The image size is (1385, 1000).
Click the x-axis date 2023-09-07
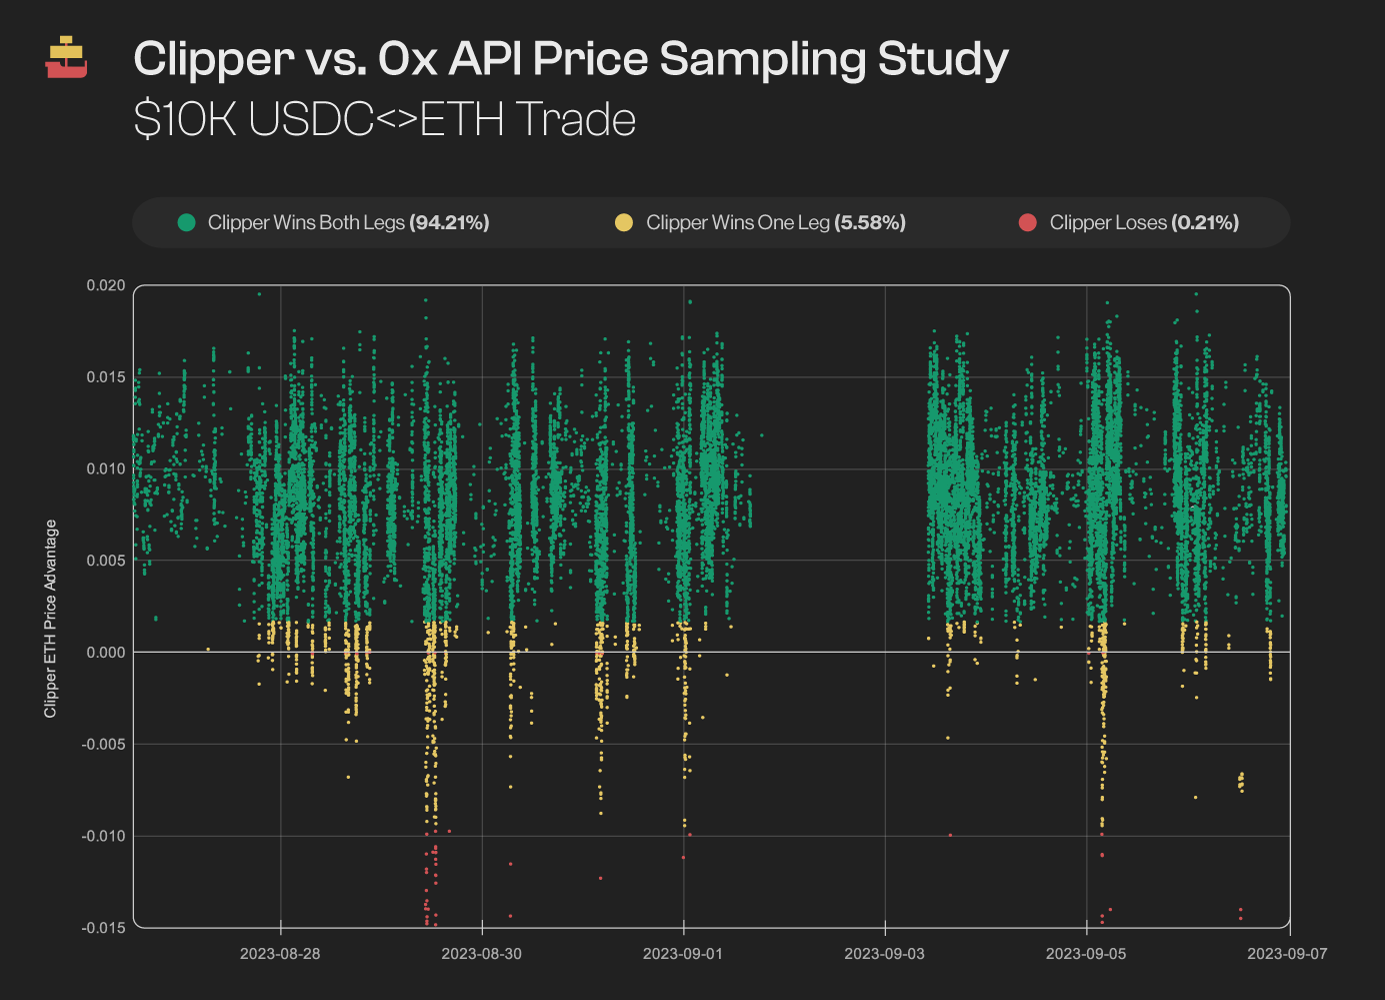1287,954
